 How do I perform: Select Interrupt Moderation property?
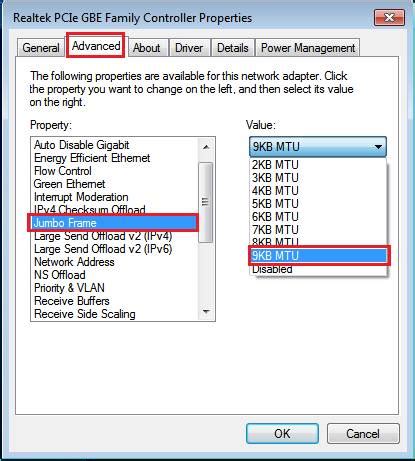click(115, 197)
